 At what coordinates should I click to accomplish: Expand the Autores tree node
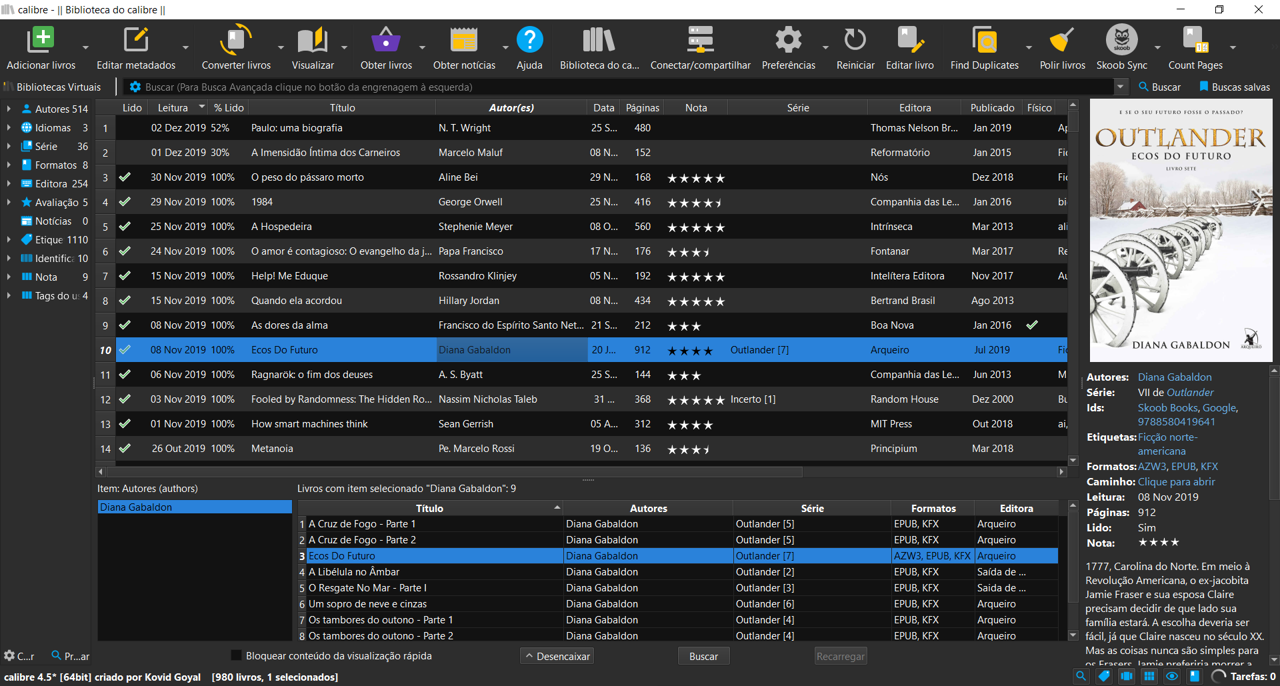coord(9,109)
